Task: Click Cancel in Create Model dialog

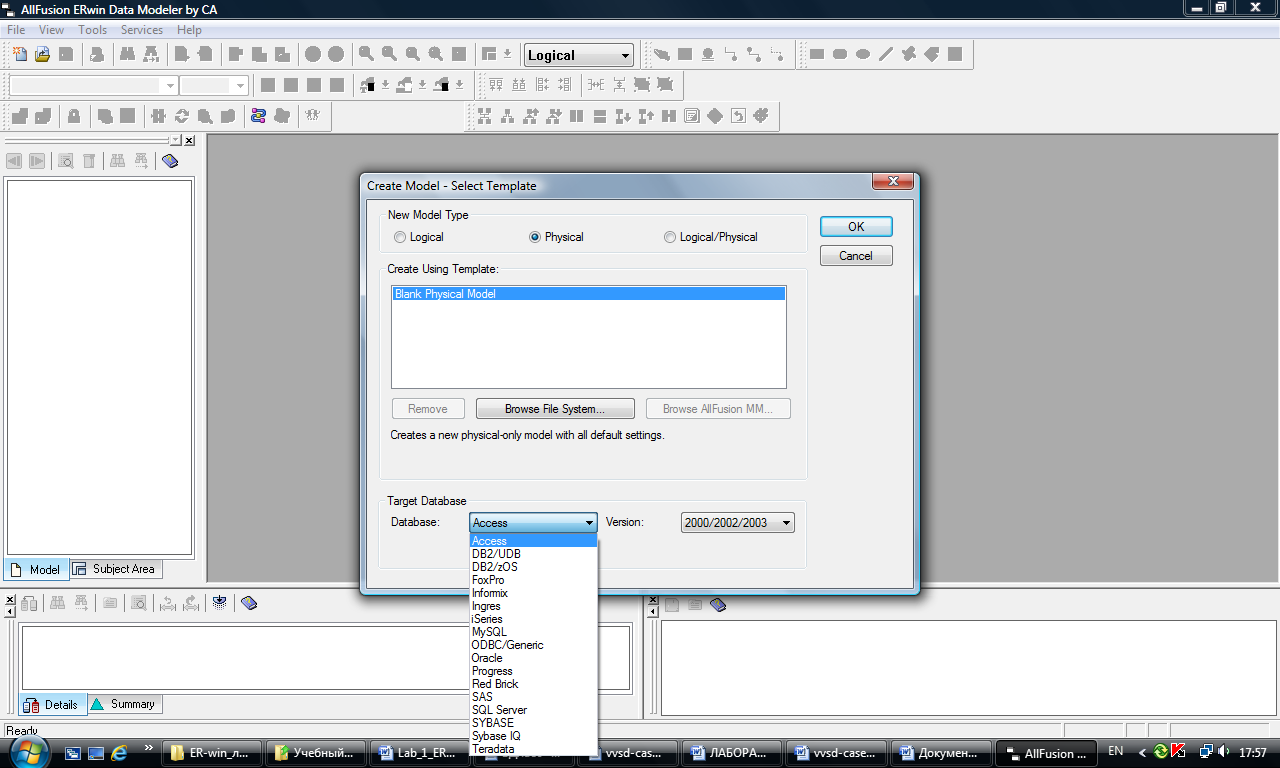Action: click(856, 256)
